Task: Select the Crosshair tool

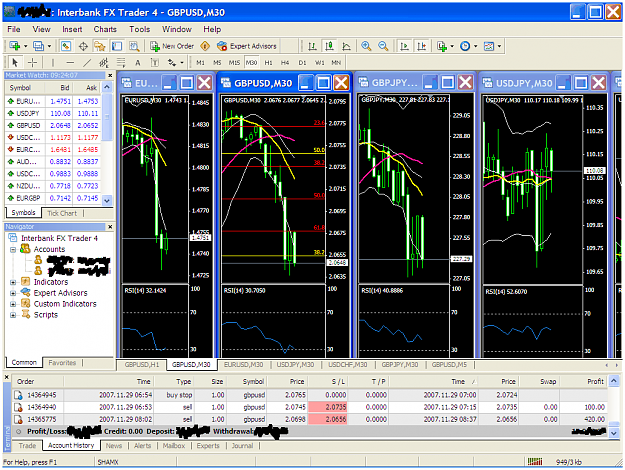Action: (x=33, y=63)
